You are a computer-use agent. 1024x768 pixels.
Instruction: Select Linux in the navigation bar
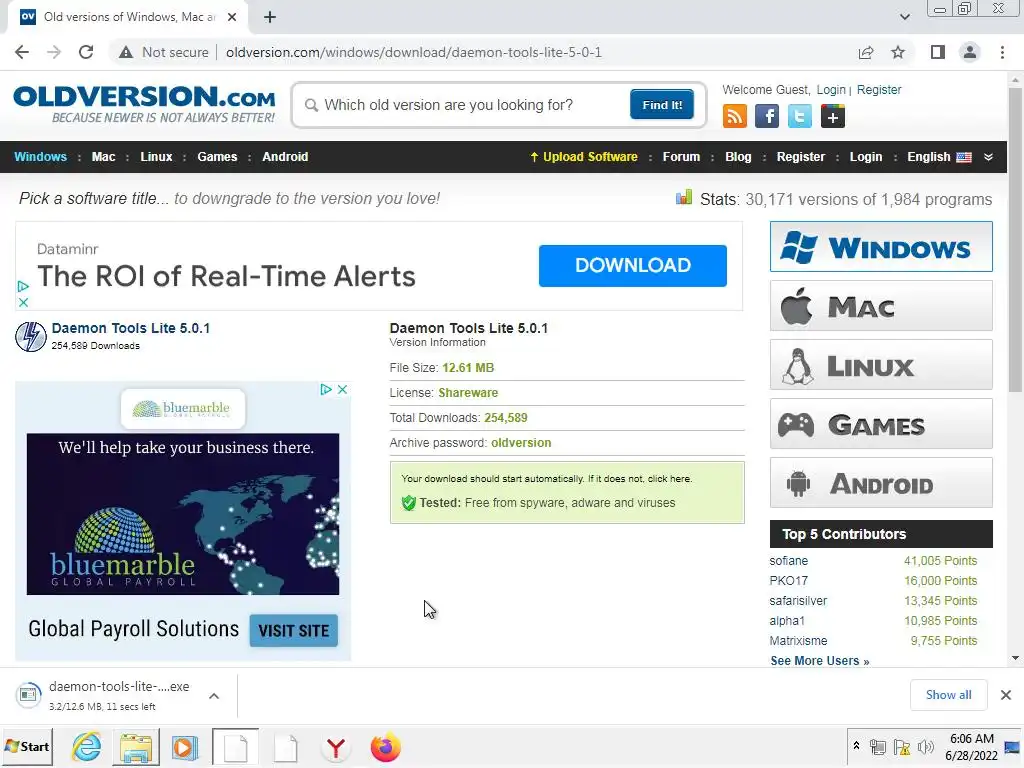click(x=156, y=157)
